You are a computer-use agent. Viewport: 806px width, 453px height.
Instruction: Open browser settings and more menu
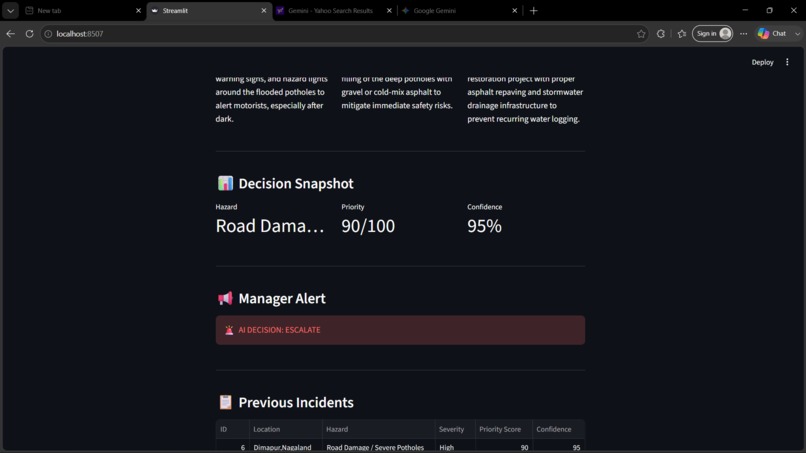tap(744, 33)
